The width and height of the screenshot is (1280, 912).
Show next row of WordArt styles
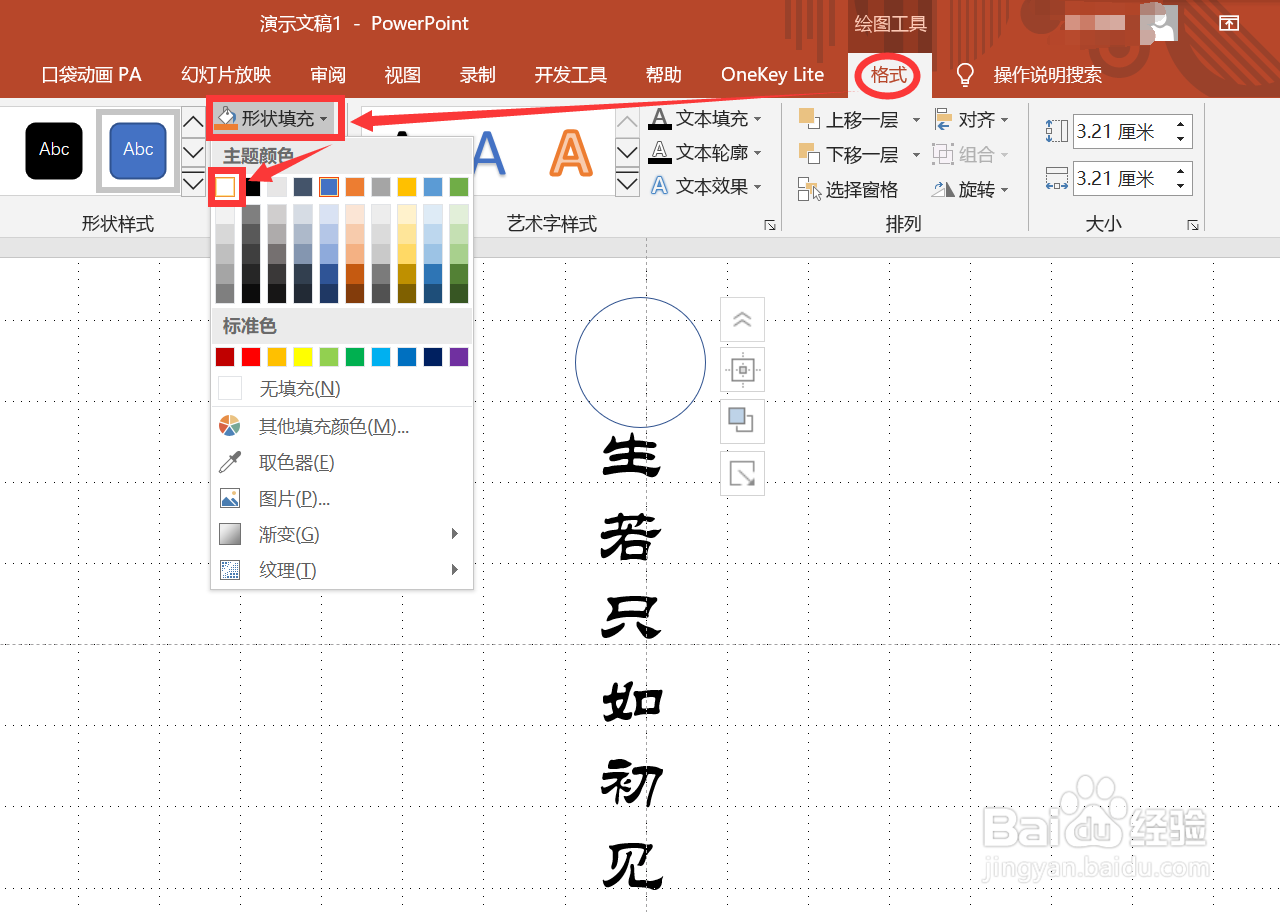tap(627, 153)
